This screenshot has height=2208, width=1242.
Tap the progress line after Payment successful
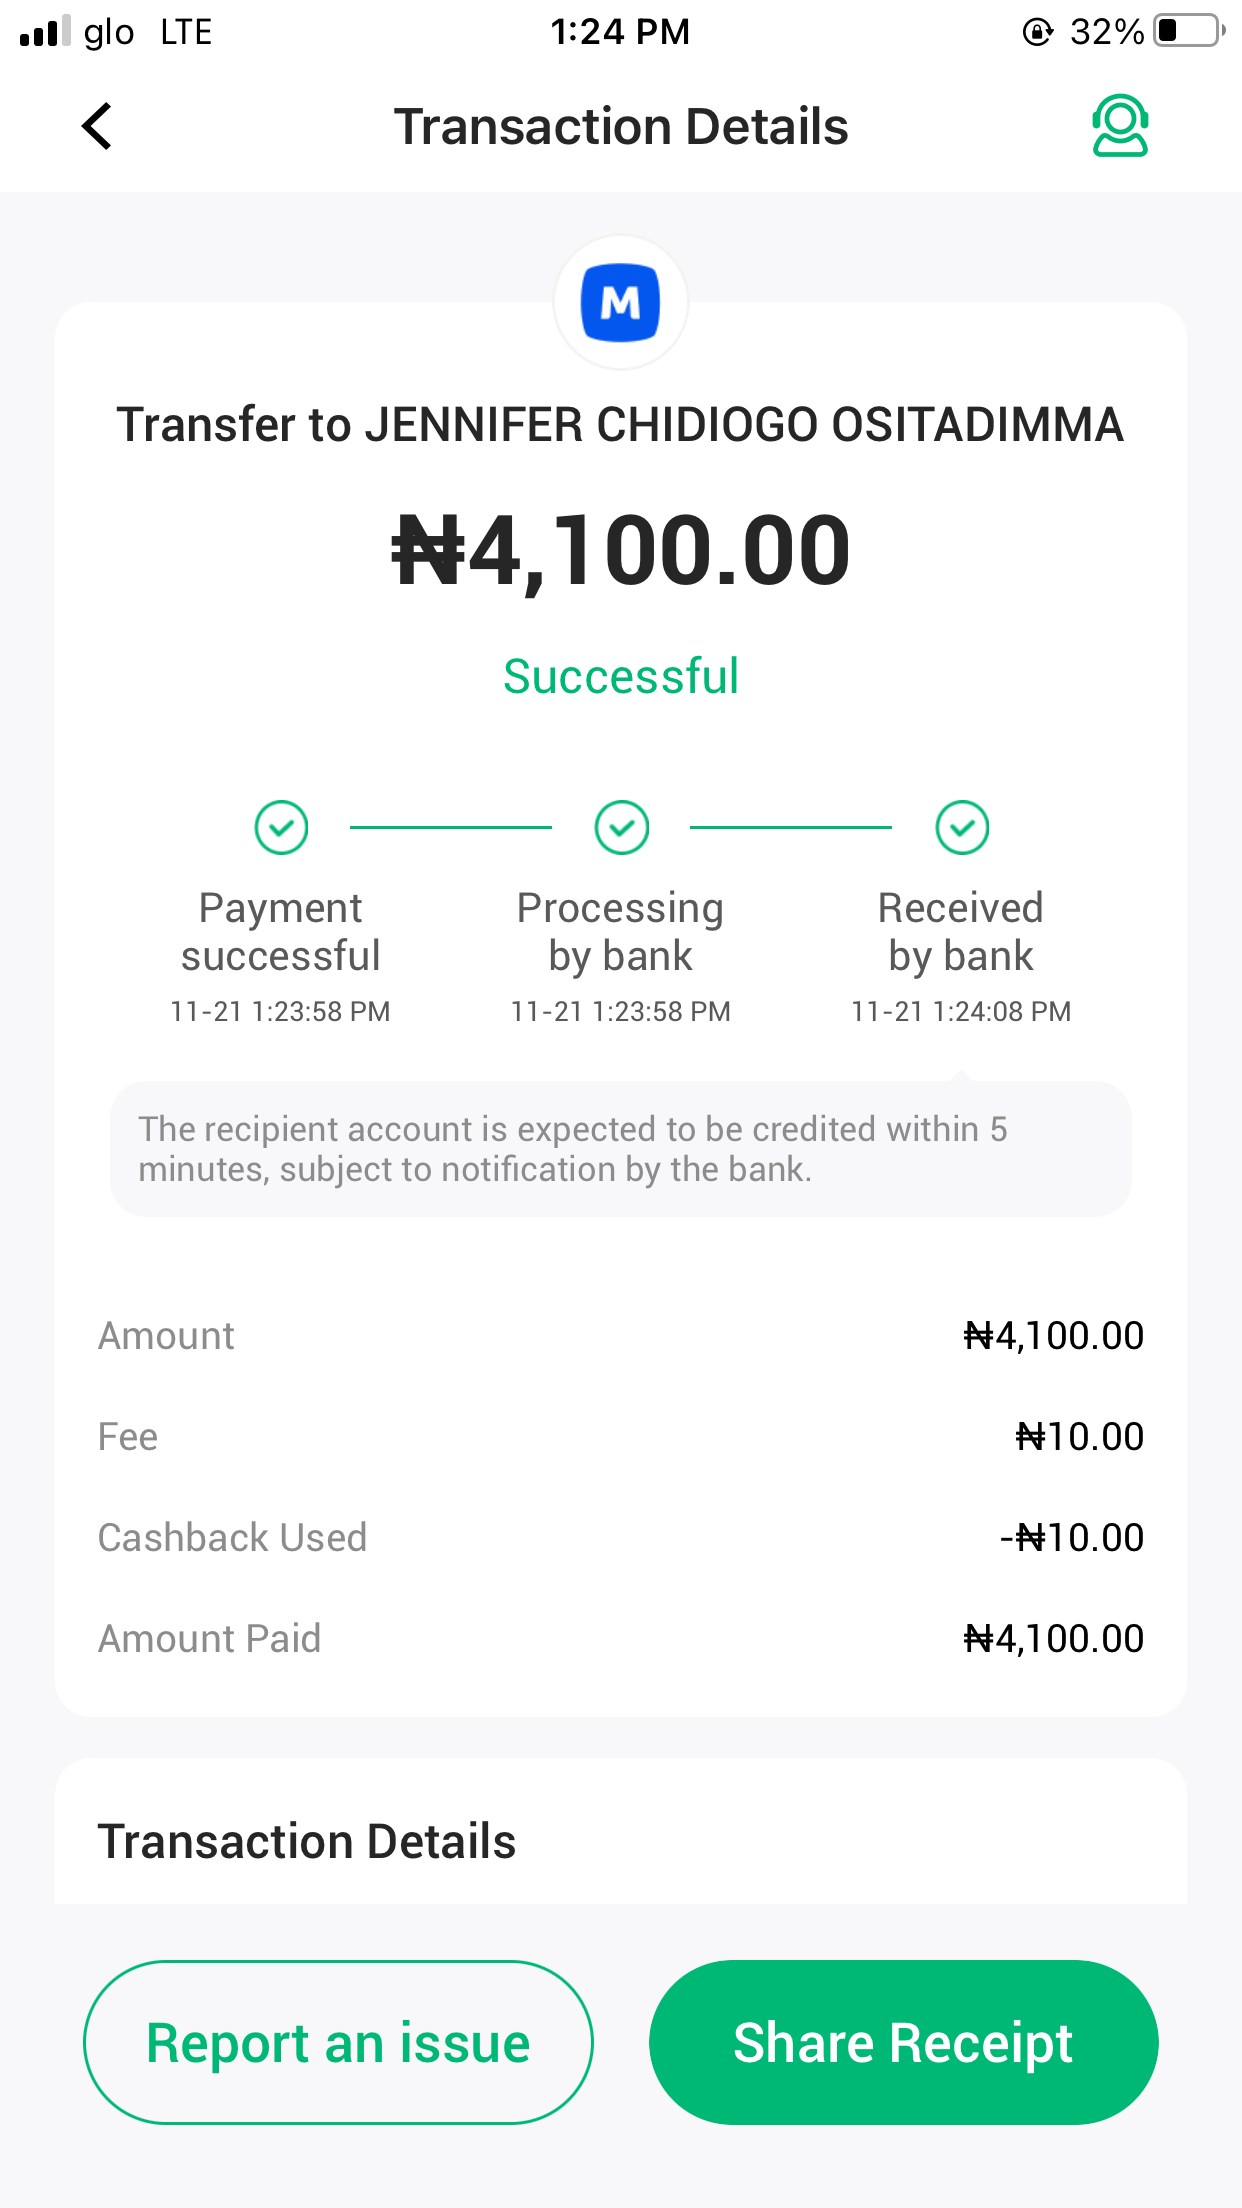[x=451, y=828]
